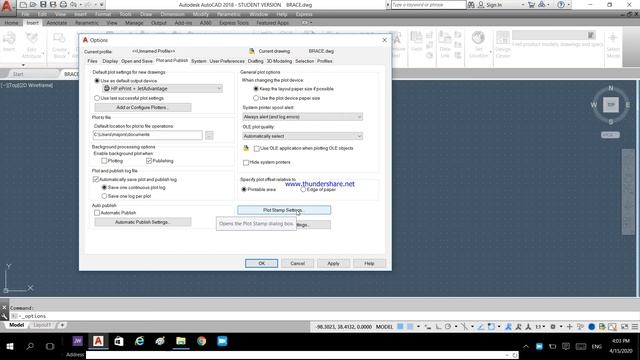This screenshot has height=360, width=640.
Task: Open Microsoft Store from the taskbar
Action: (x=119, y=341)
